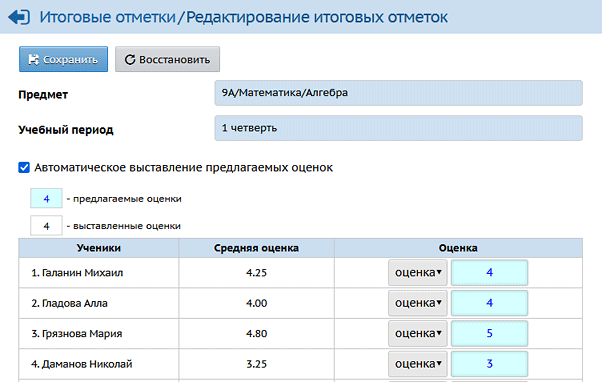Image resolution: width=602 pixels, height=382 pixels.
Task: Click average grade 4.25
Action: tap(256, 273)
